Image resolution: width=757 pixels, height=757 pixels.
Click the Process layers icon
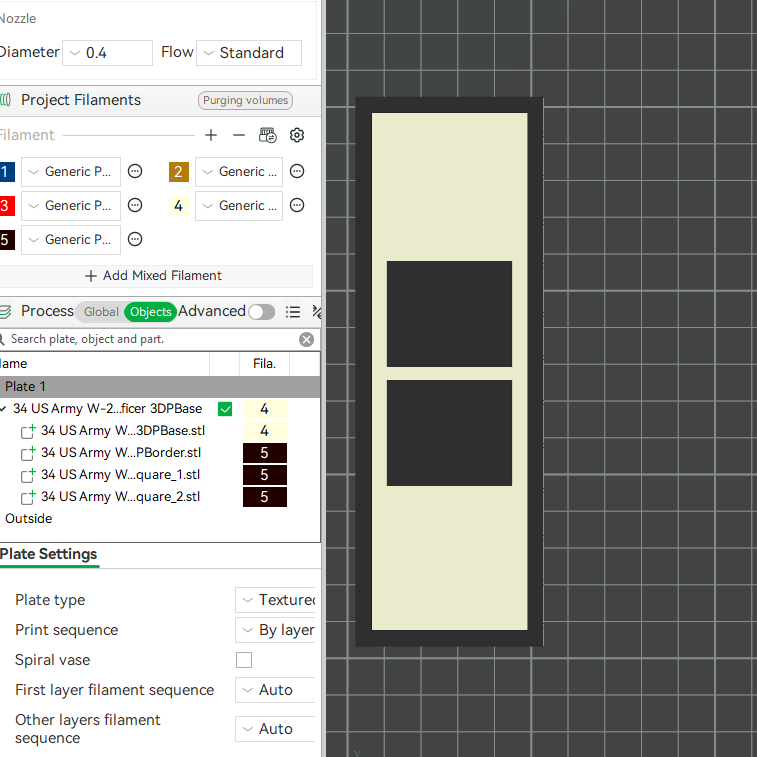[x=5, y=312]
